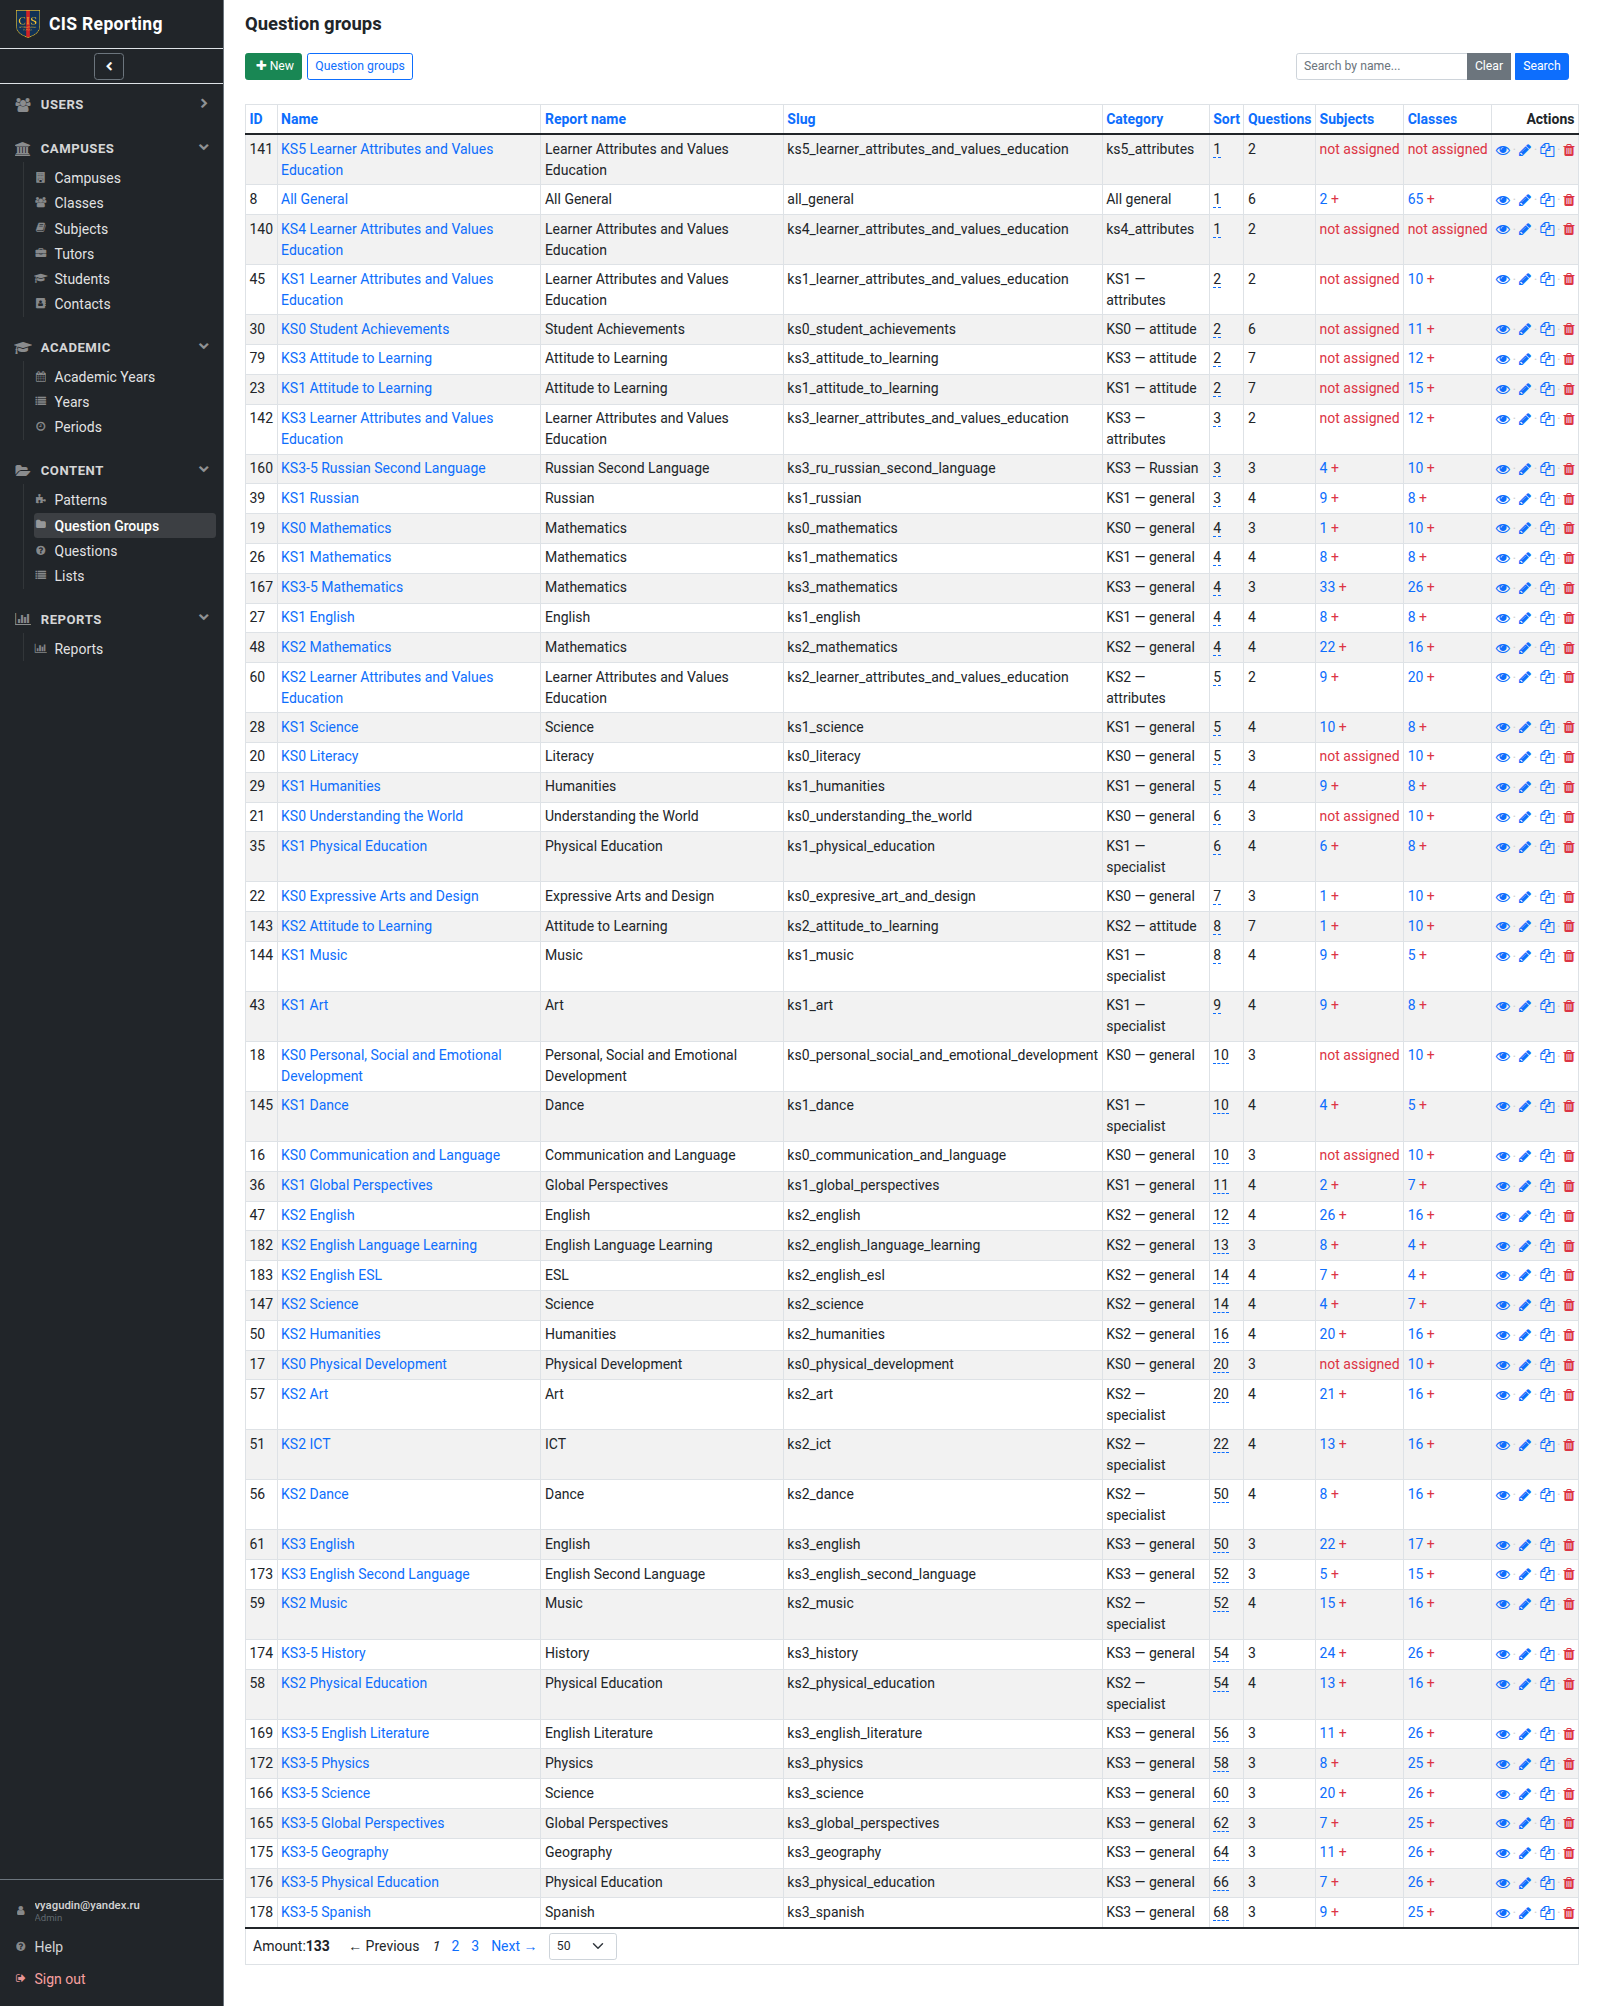Screen dimensions: 1600x2006
Task: Duplicate the KS2 ICT question group
Action: tap(1547, 1444)
